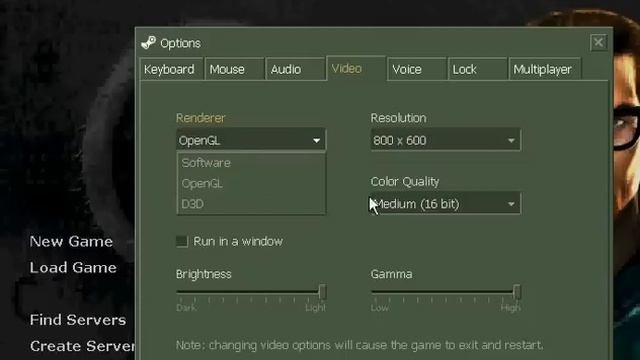640x360 pixels.
Task: Open the Resolution dropdown showing 800 x 600
Action: click(x=445, y=140)
